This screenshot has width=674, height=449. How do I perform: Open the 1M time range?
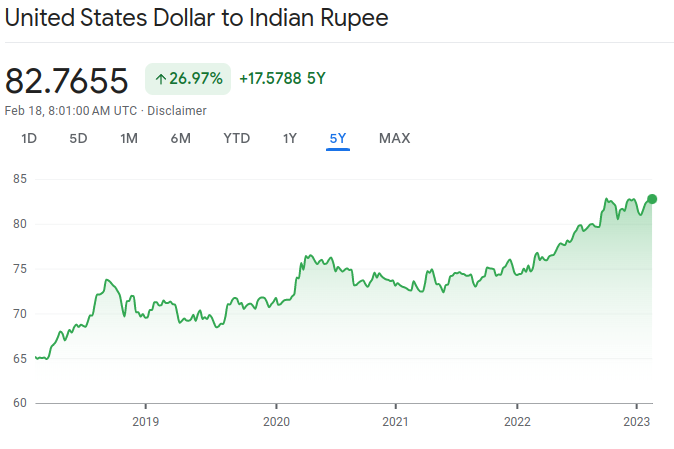pyautogui.click(x=129, y=138)
